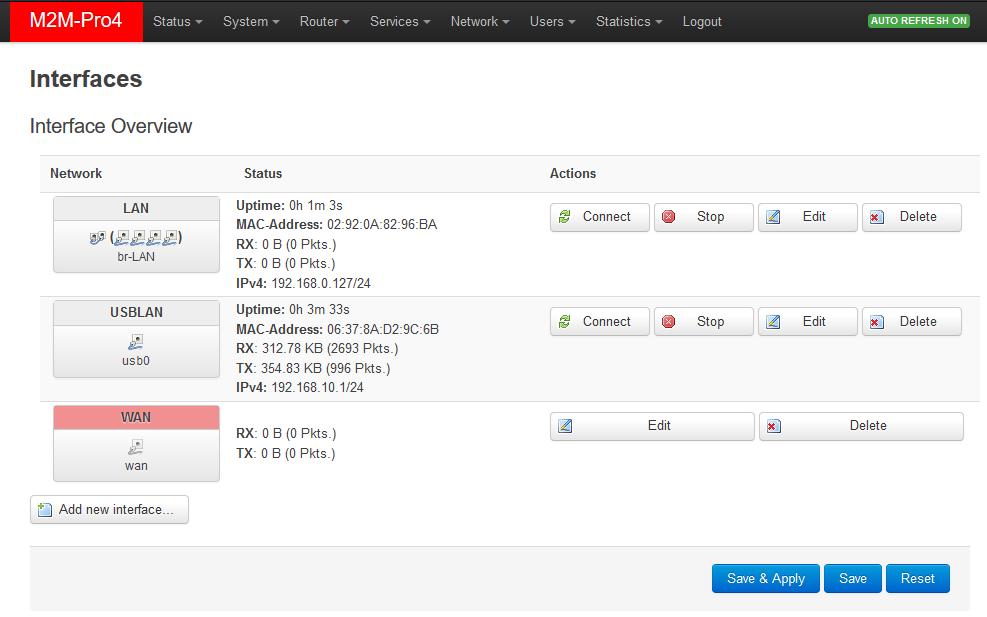The width and height of the screenshot is (987, 617).
Task: Click LAN IPv4 address 192.168.0.127/24
Action: [321, 283]
